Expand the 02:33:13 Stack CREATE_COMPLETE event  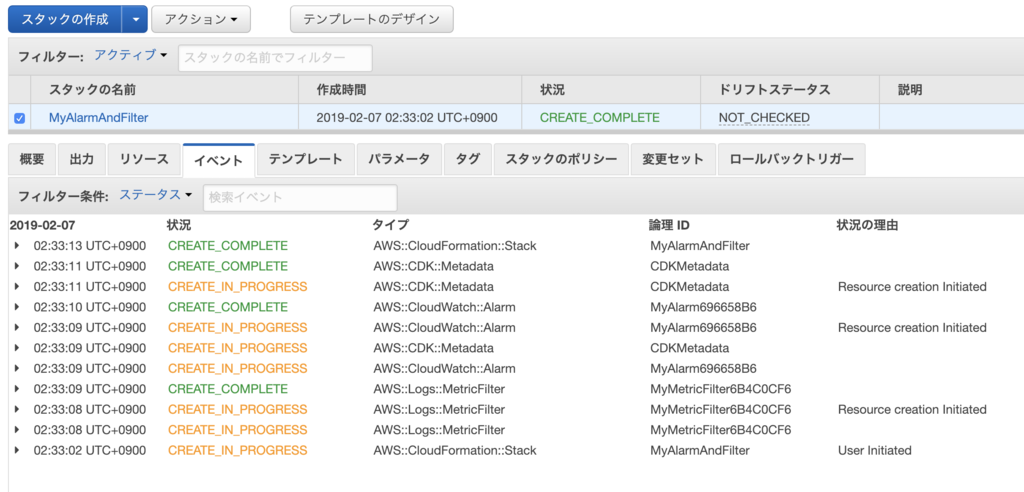click(16, 246)
